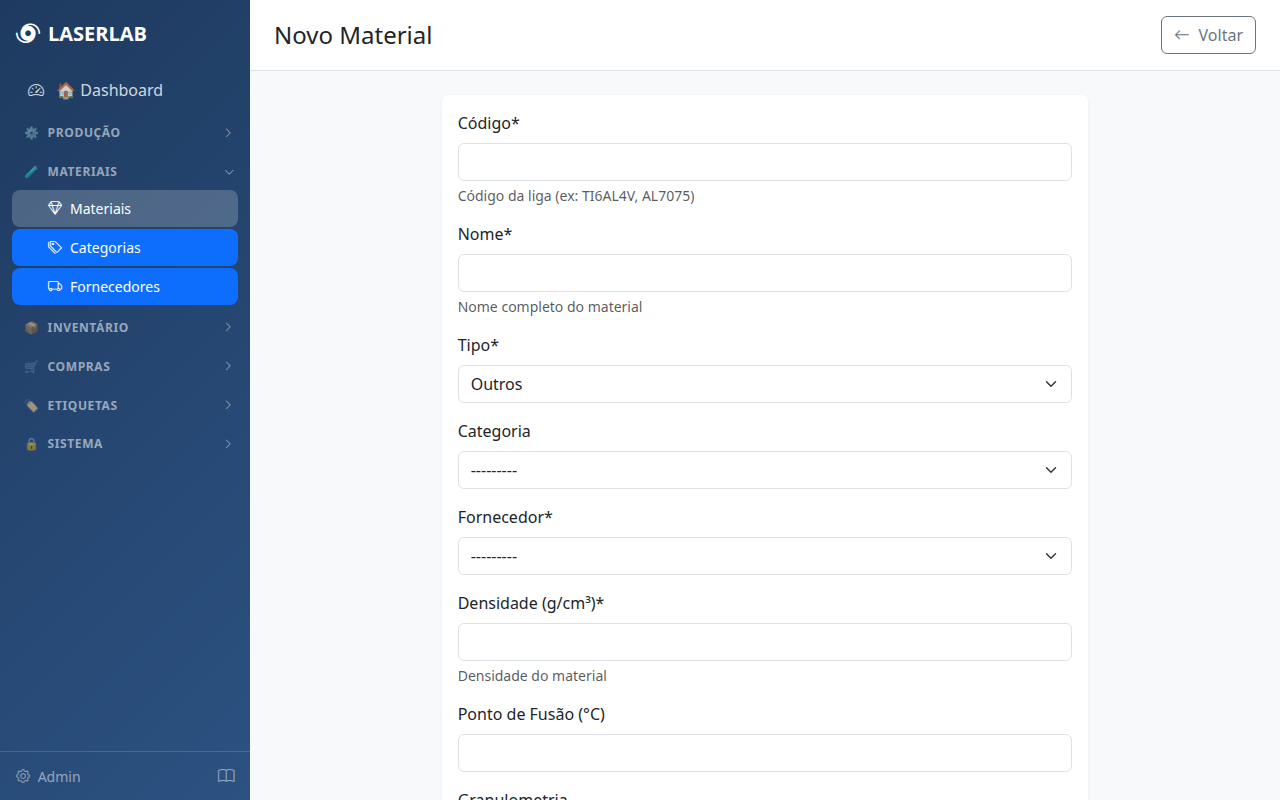Image resolution: width=1280 pixels, height=800 pixels.
Task: Click the Categorias tag icon
Action: pos(55,248)
